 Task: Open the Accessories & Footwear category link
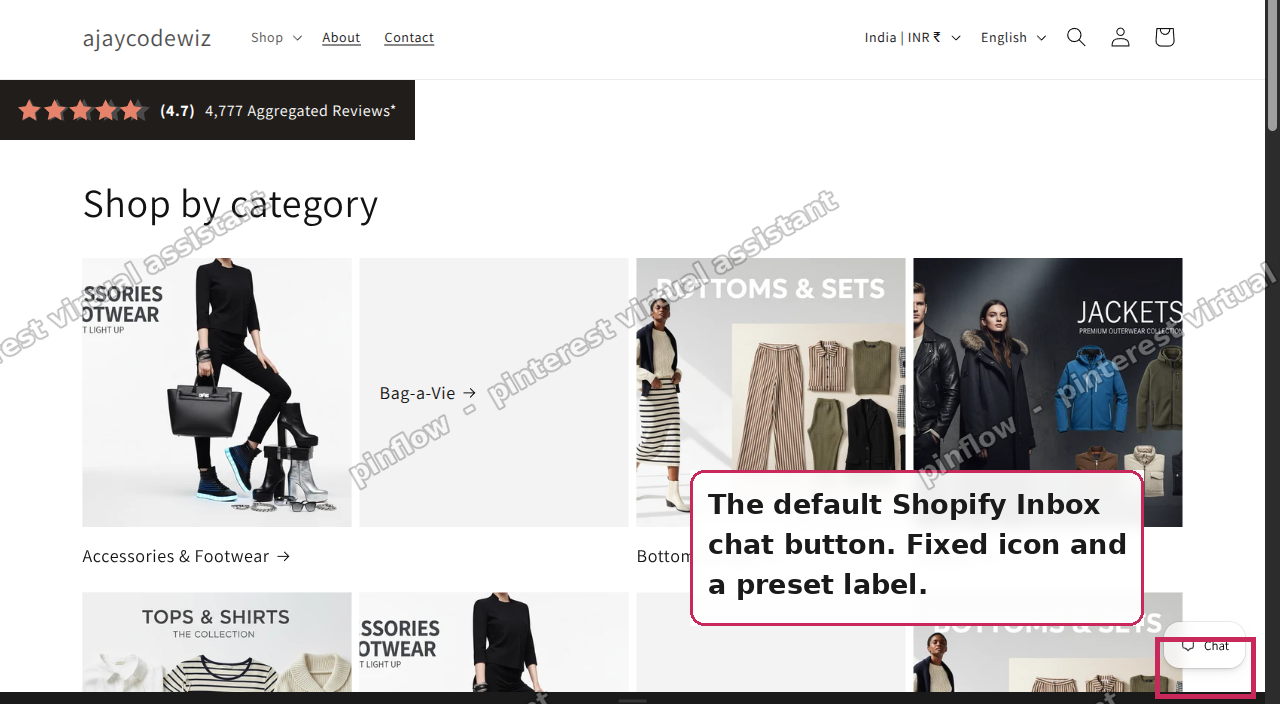[186, 556]
